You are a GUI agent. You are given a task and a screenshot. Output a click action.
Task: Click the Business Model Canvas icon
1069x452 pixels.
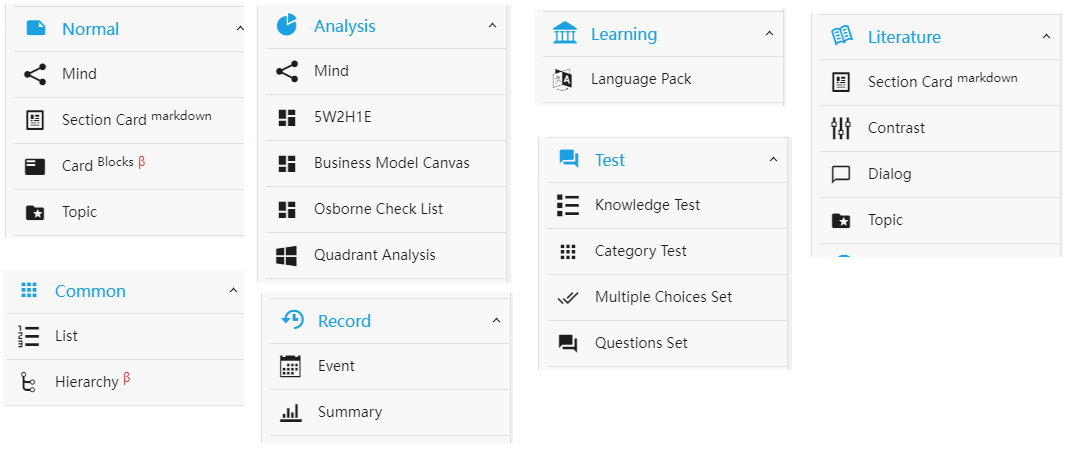pos(287,164)
